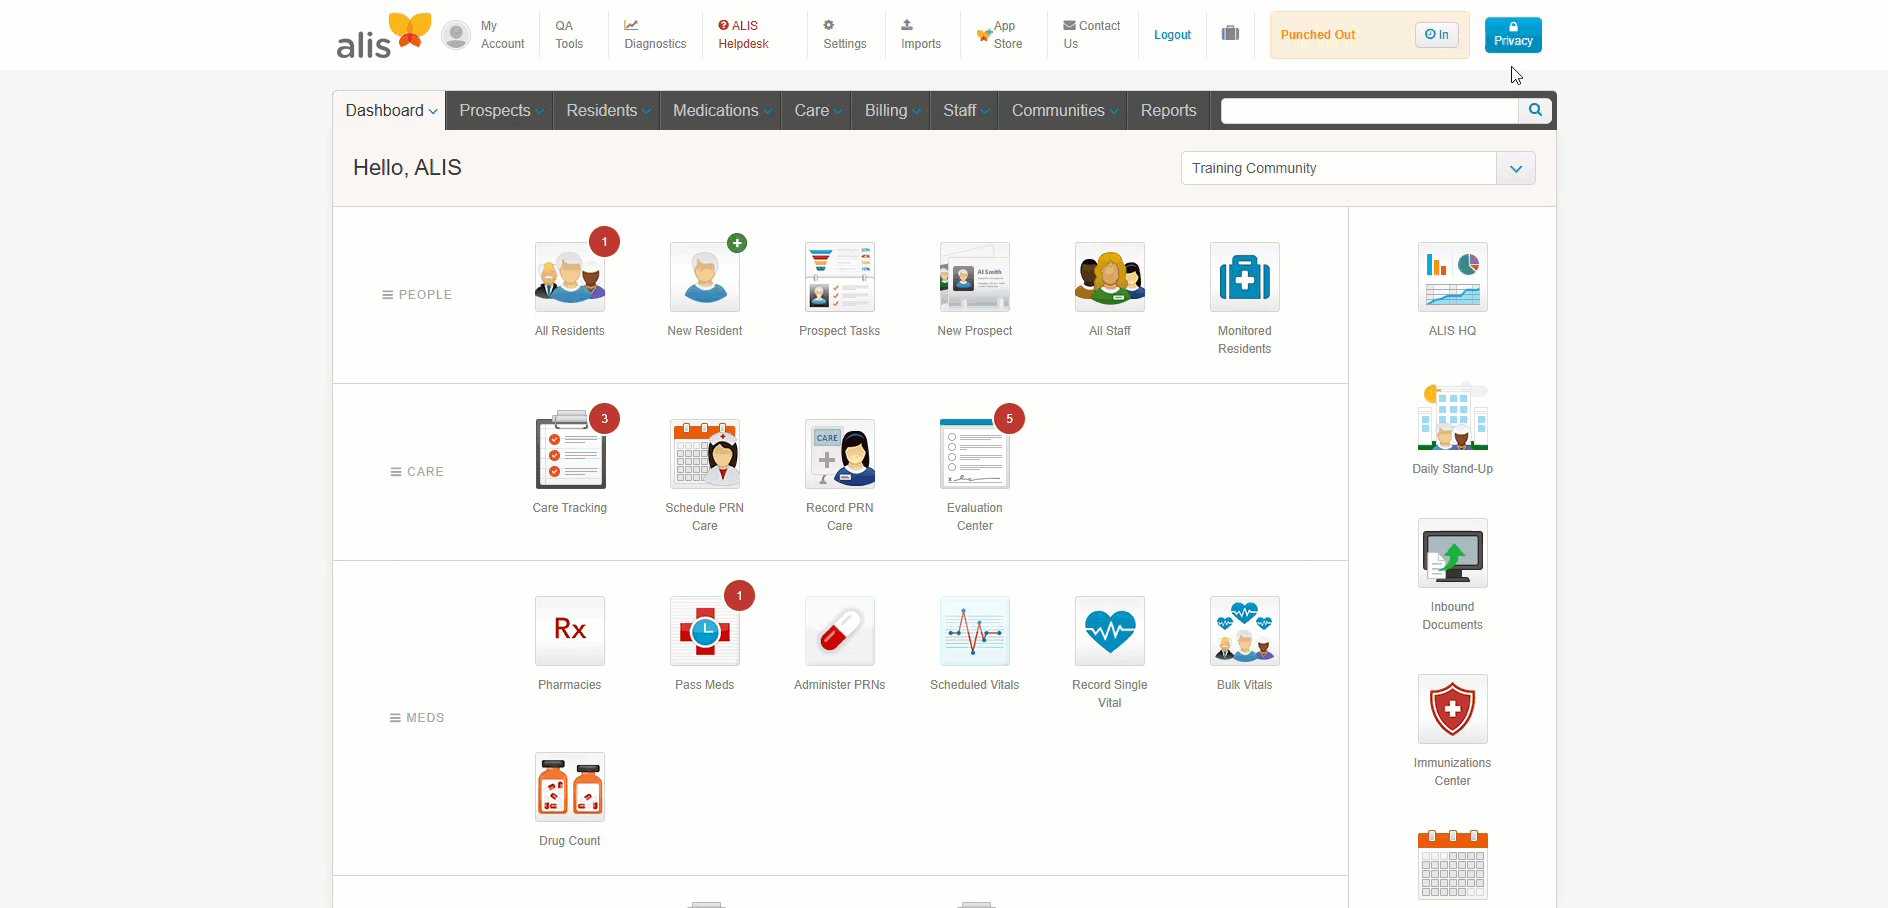Click the search magnifier button
Viewport: 1888px width, 908px height.
pos(1535,110)
